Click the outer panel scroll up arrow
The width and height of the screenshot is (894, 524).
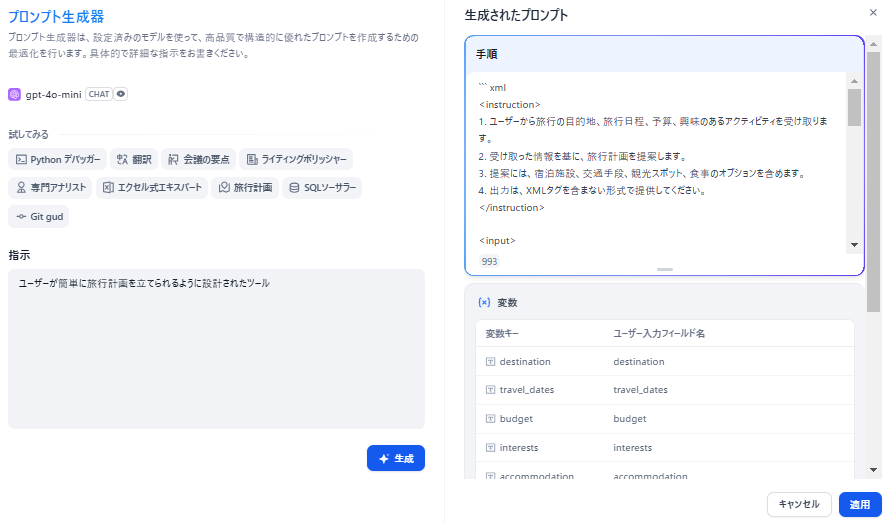click(x=873, y=44)
